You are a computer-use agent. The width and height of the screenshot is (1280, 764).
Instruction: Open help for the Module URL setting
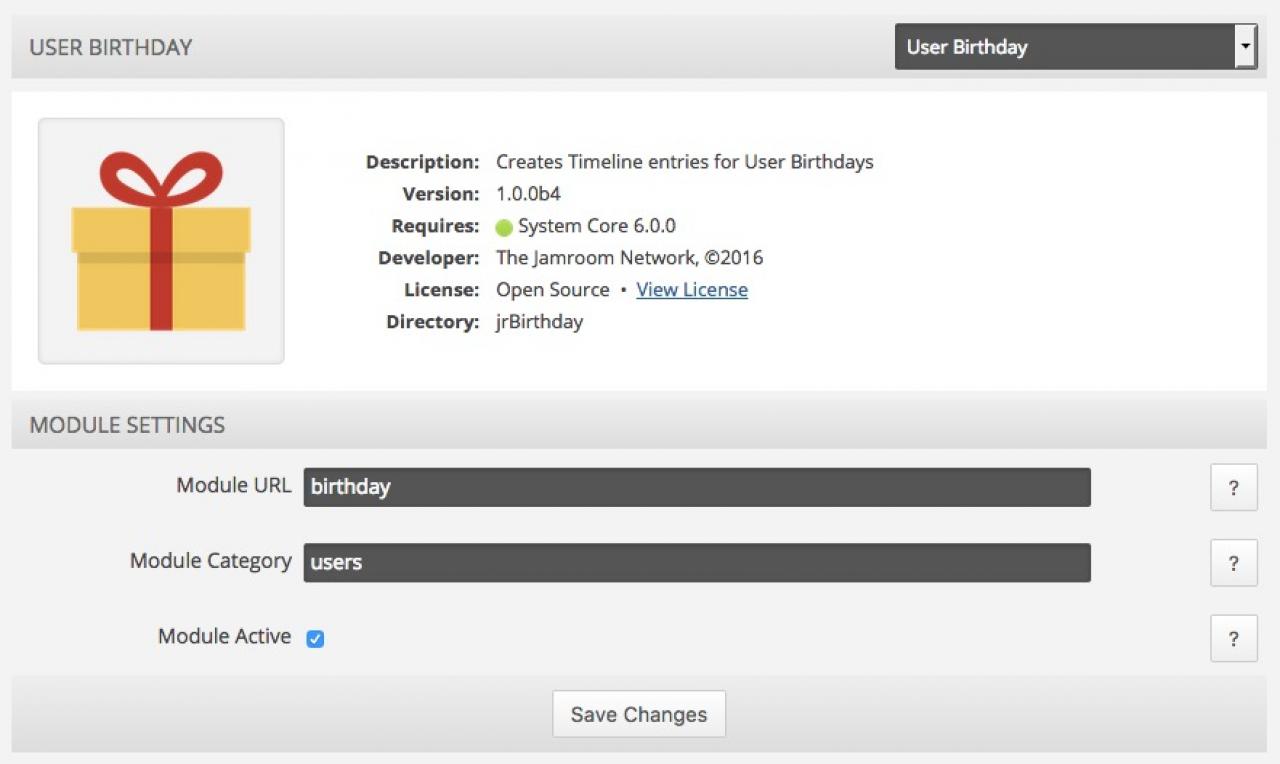click(x=1233, y=488)
